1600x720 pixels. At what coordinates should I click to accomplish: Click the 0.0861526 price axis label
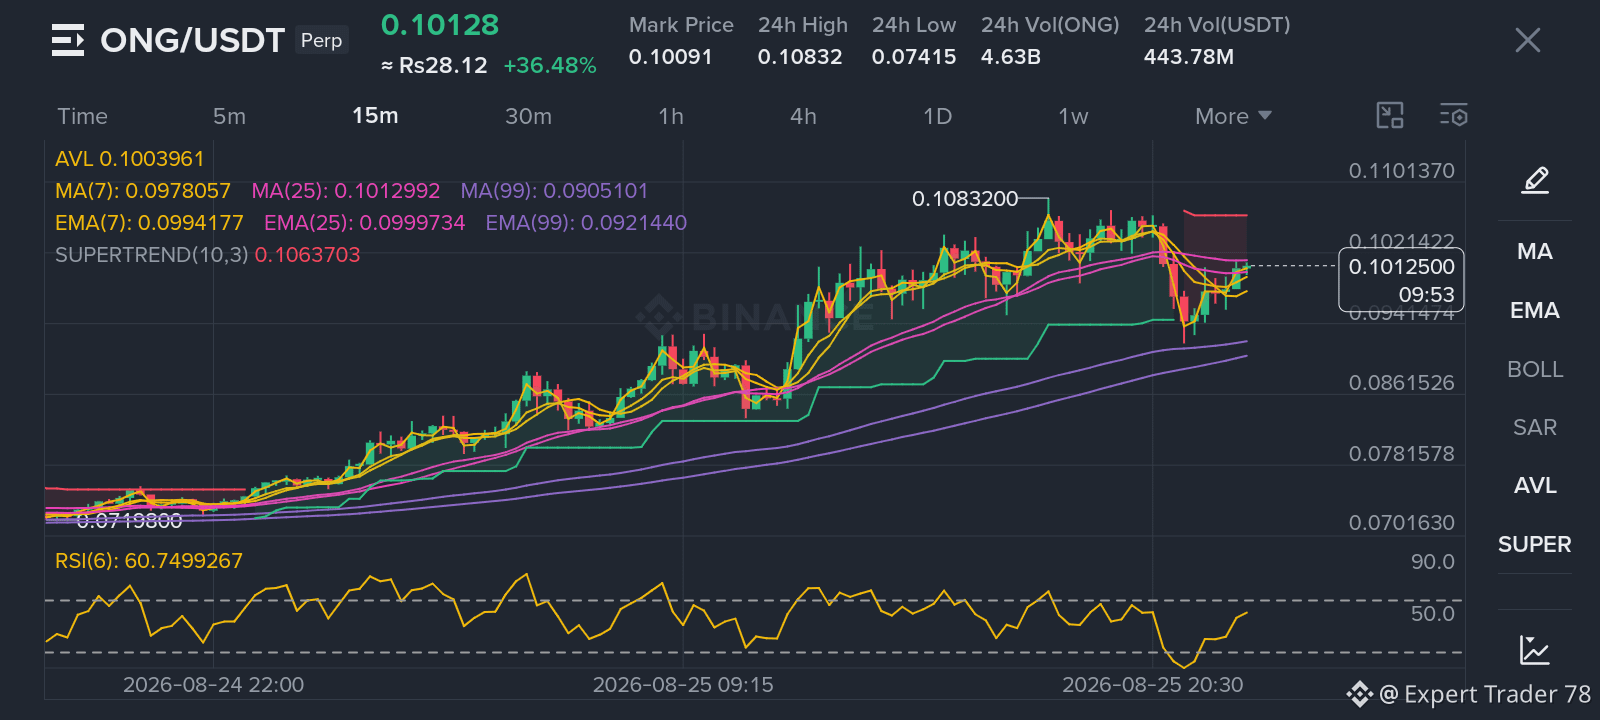coord(1401,383)
